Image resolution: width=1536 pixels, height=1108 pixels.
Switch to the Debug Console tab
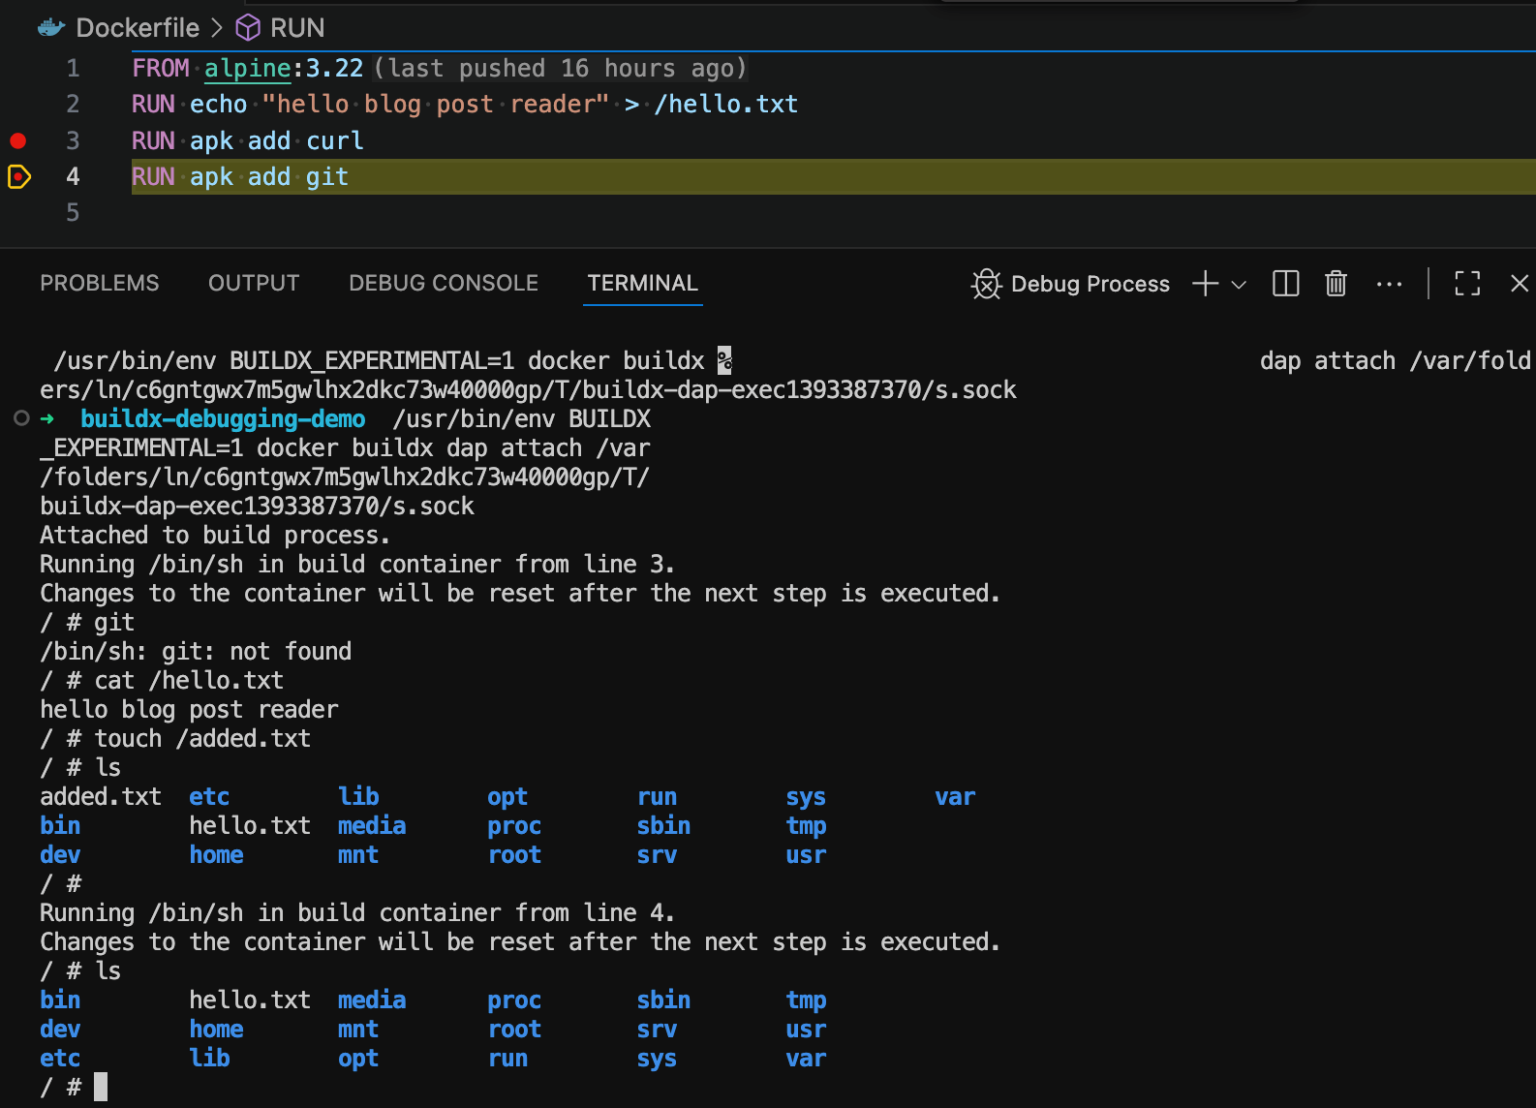tap(443, 283)
